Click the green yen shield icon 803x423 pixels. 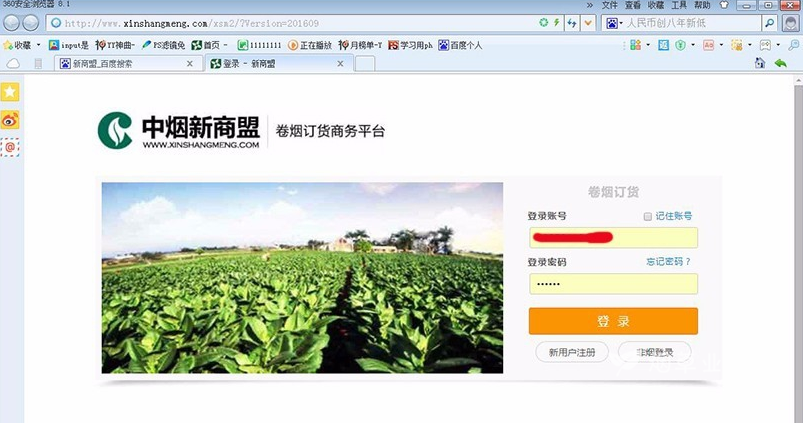tap(680, 45)
